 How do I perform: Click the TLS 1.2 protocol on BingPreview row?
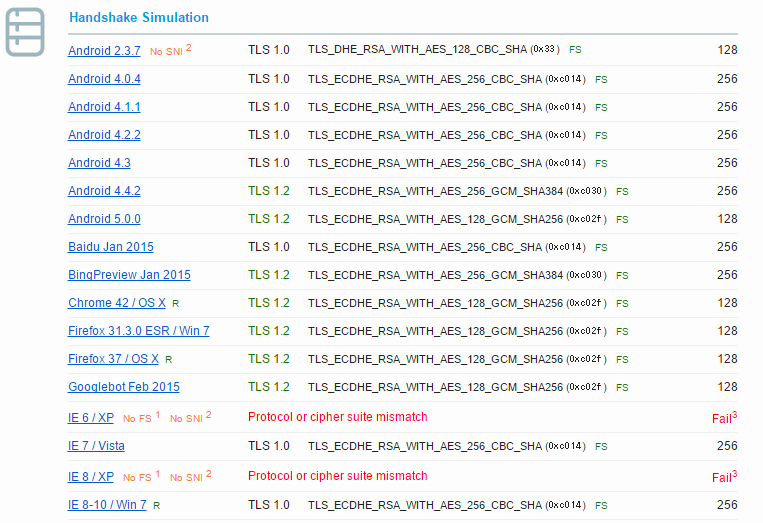tap(269, 275)
